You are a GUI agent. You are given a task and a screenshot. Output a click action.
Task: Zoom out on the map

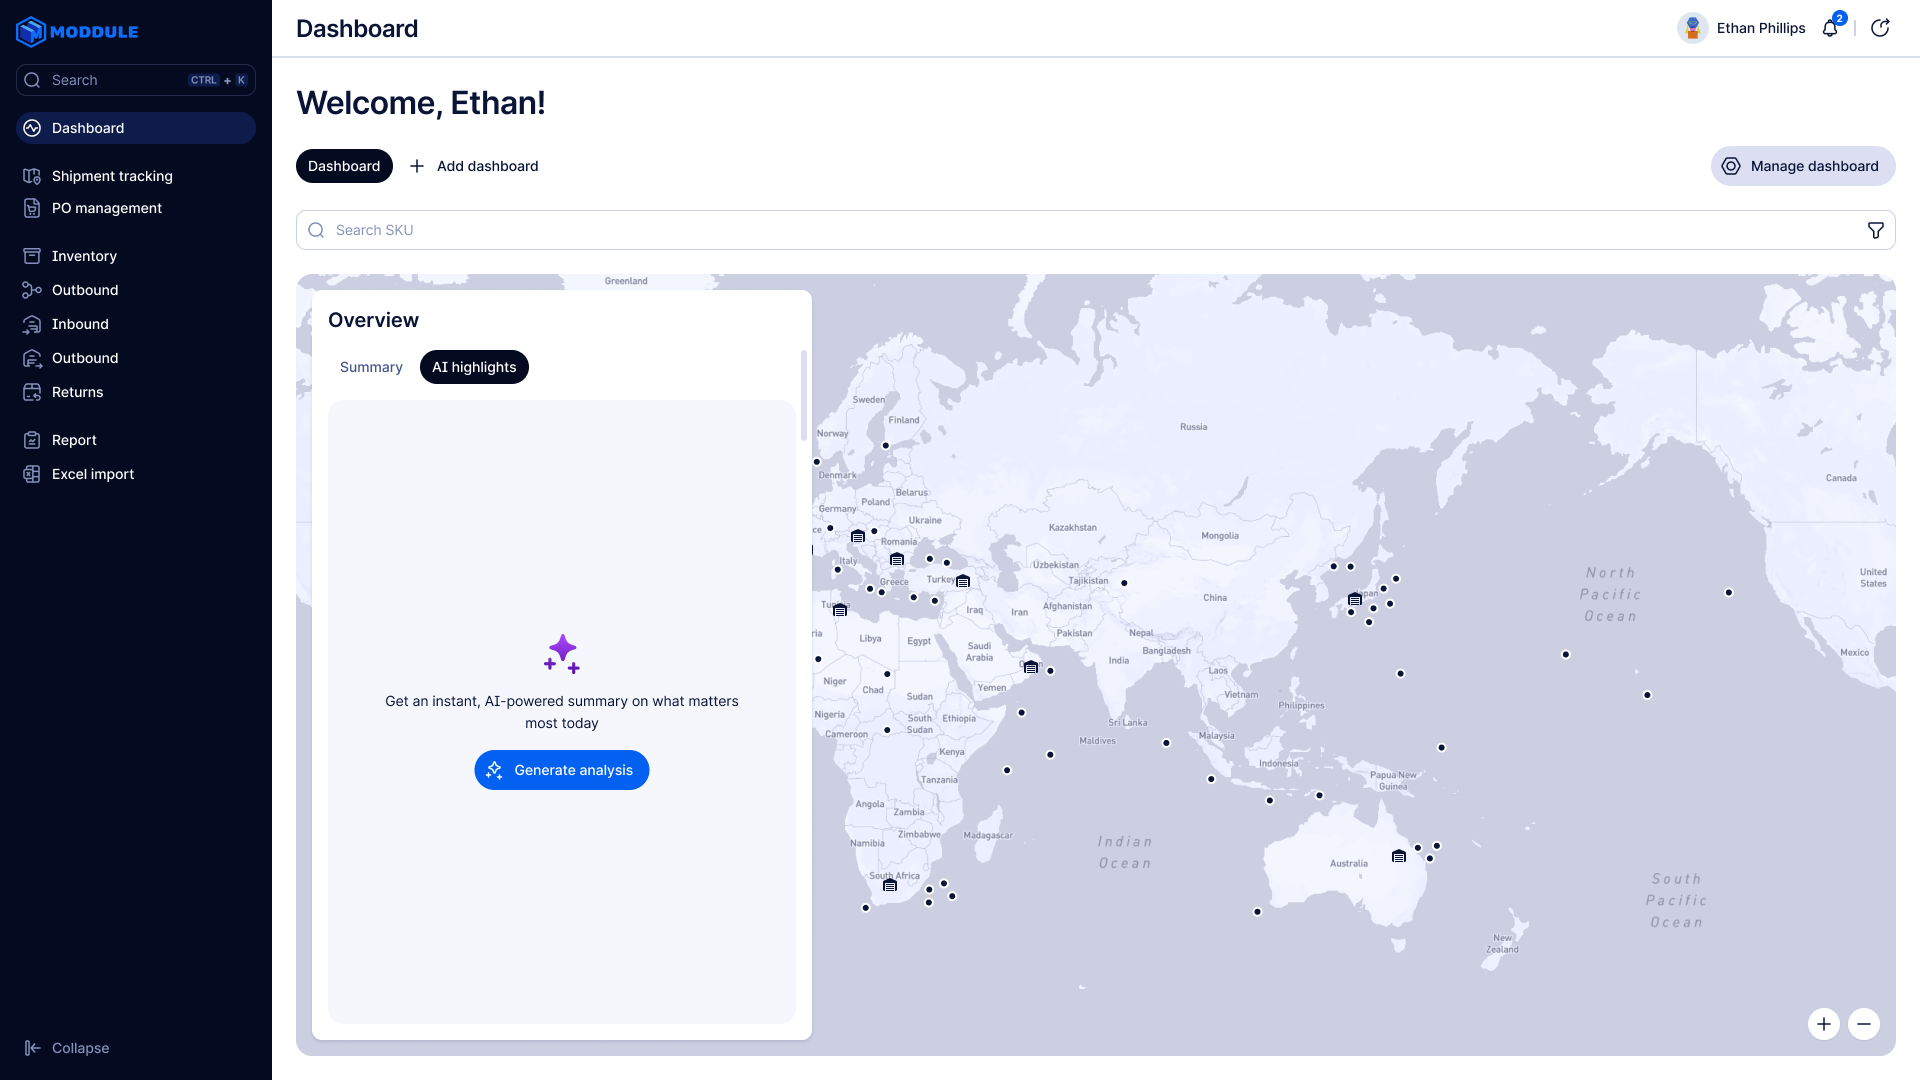1864,1024
